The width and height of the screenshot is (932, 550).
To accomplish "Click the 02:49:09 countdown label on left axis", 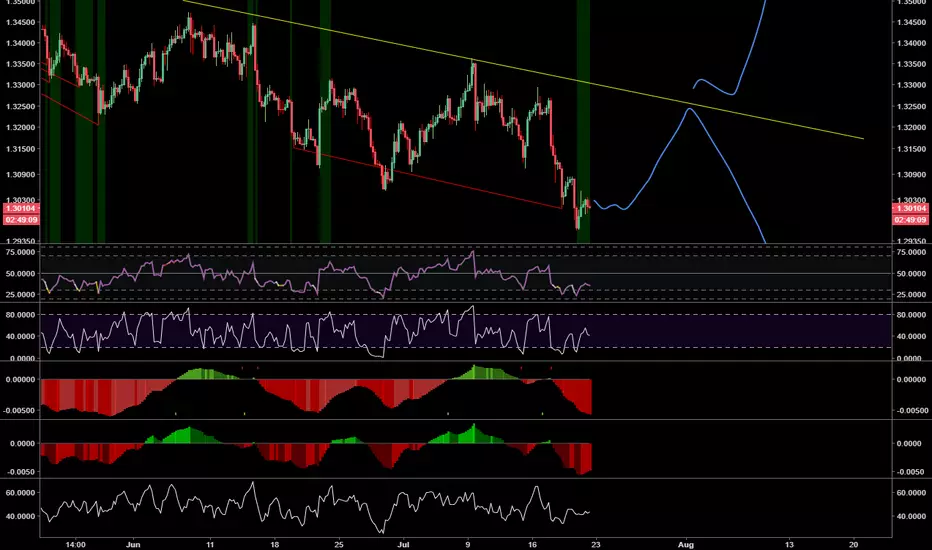I will [21, 220].
